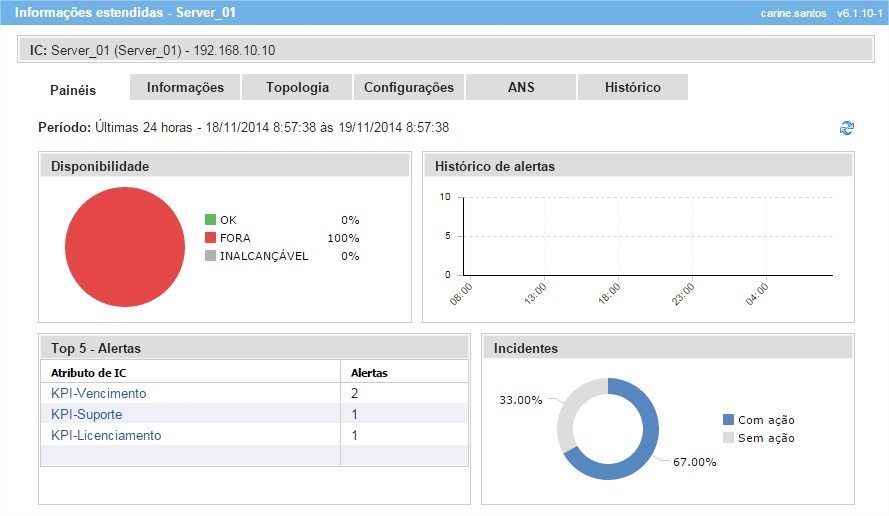889x516 pixels.
Task: Click the blue segment of Incidentes donut
Action: point(640,455)
